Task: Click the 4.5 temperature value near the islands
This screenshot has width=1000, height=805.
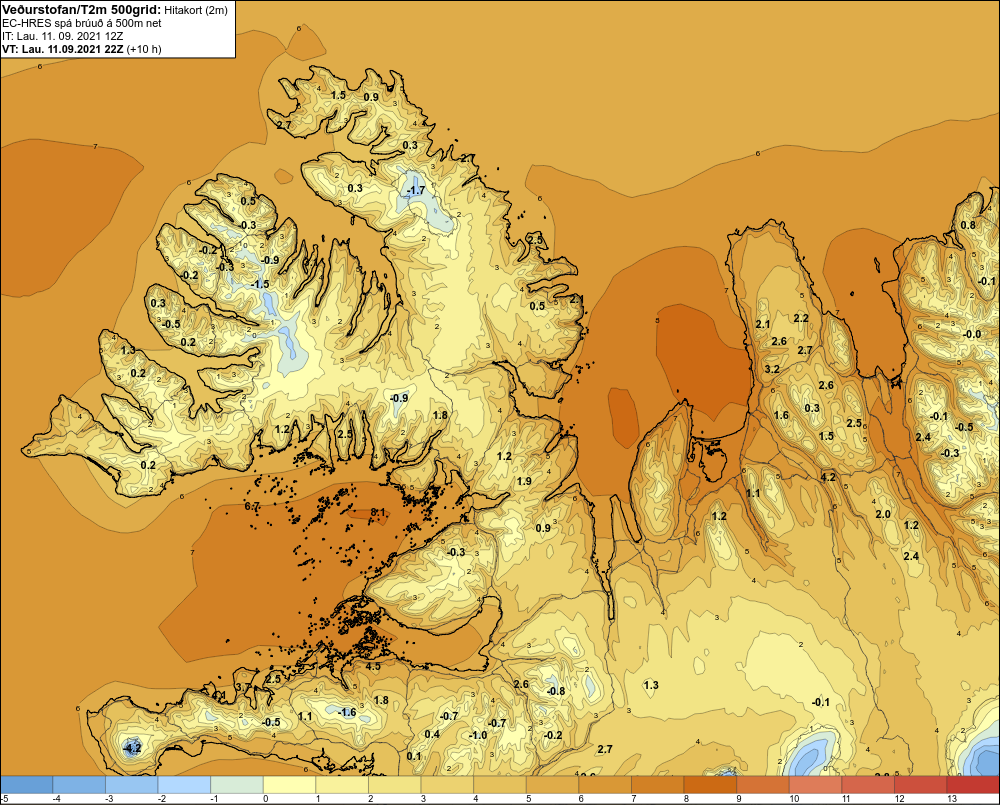Action: tap(372, 666)
